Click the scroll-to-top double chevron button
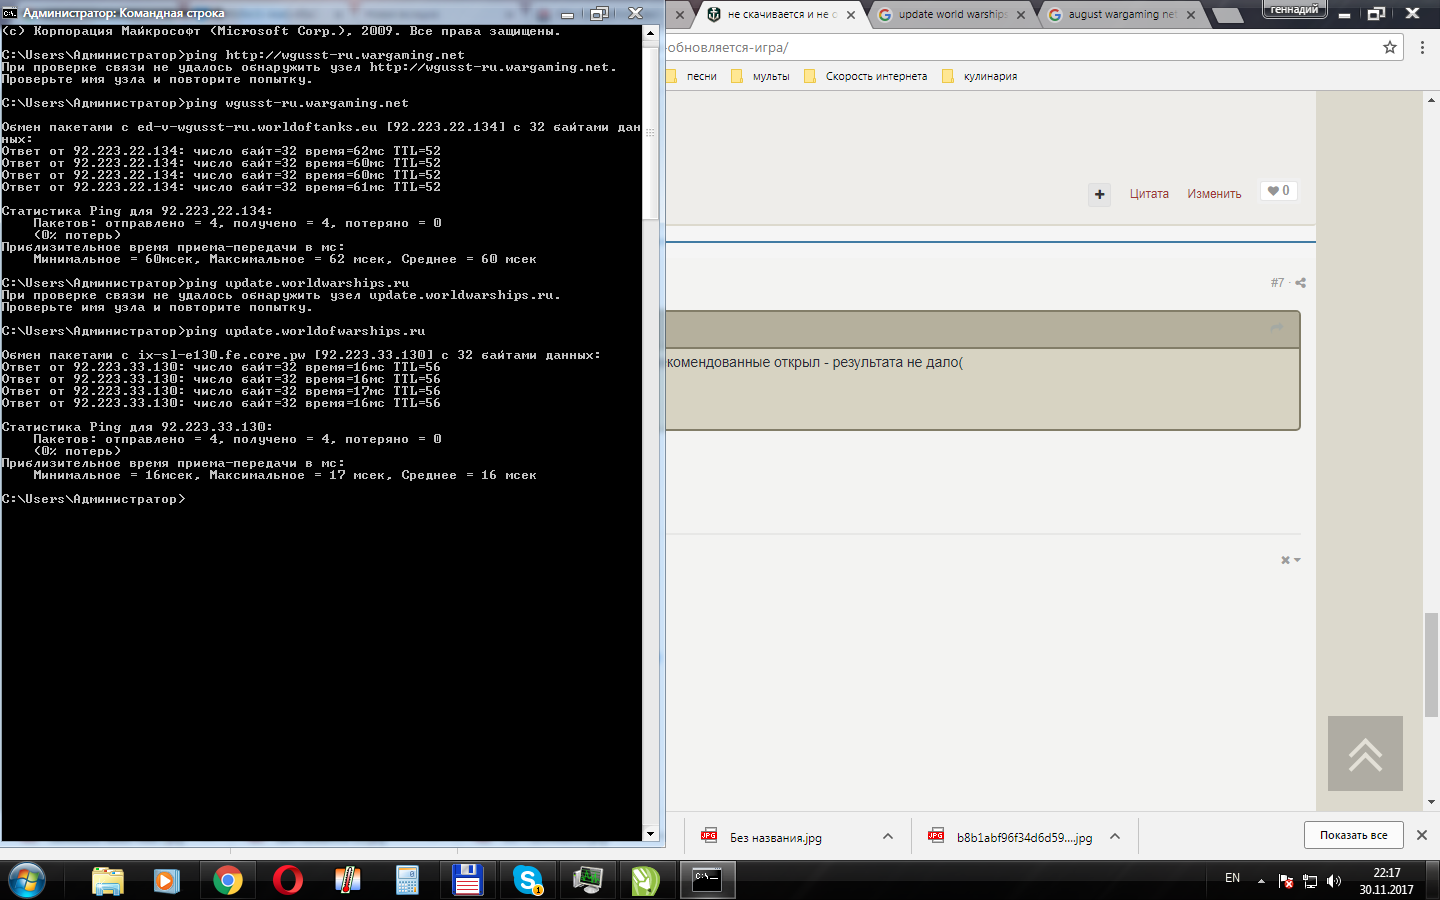The height and width of the screenshot is (900, 1440). 1365,753
